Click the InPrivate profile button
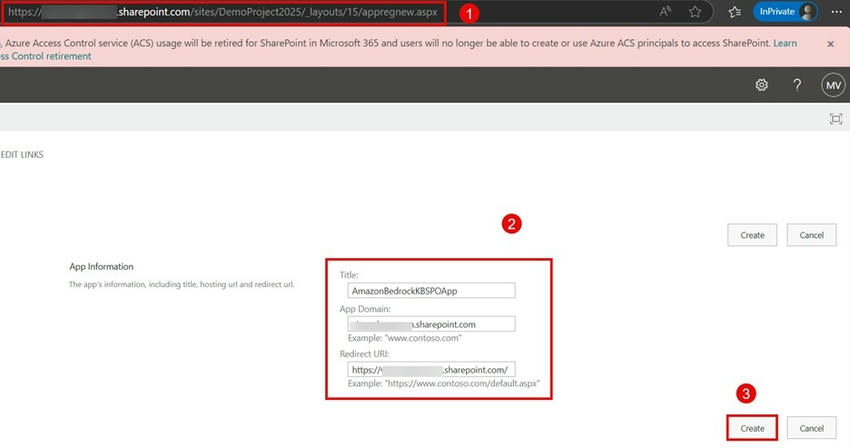The image size is (850, 448). 785,11
